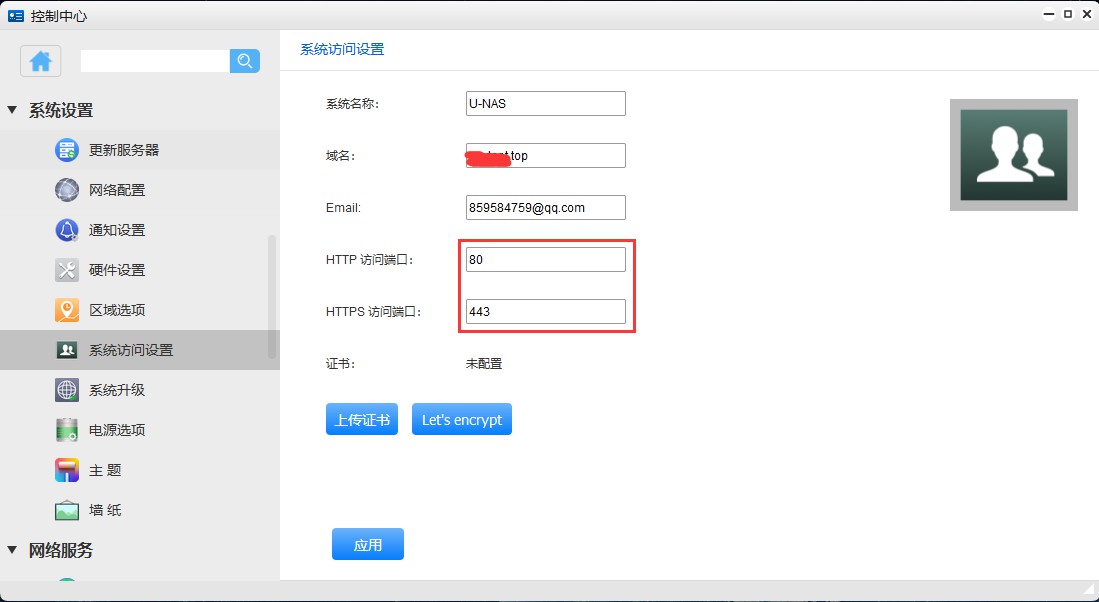Screen dimensions: 1099x602
Task: Select hardware settings (硬件设置) wrench icon
Action: click(67, 270)
